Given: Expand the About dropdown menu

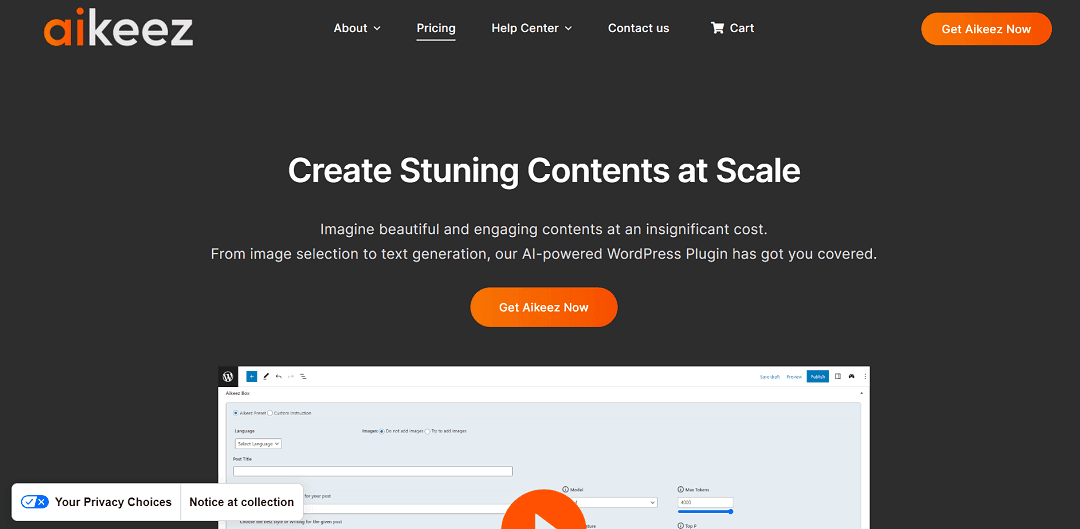Looking at the screenshot, I should click(357, 28).
